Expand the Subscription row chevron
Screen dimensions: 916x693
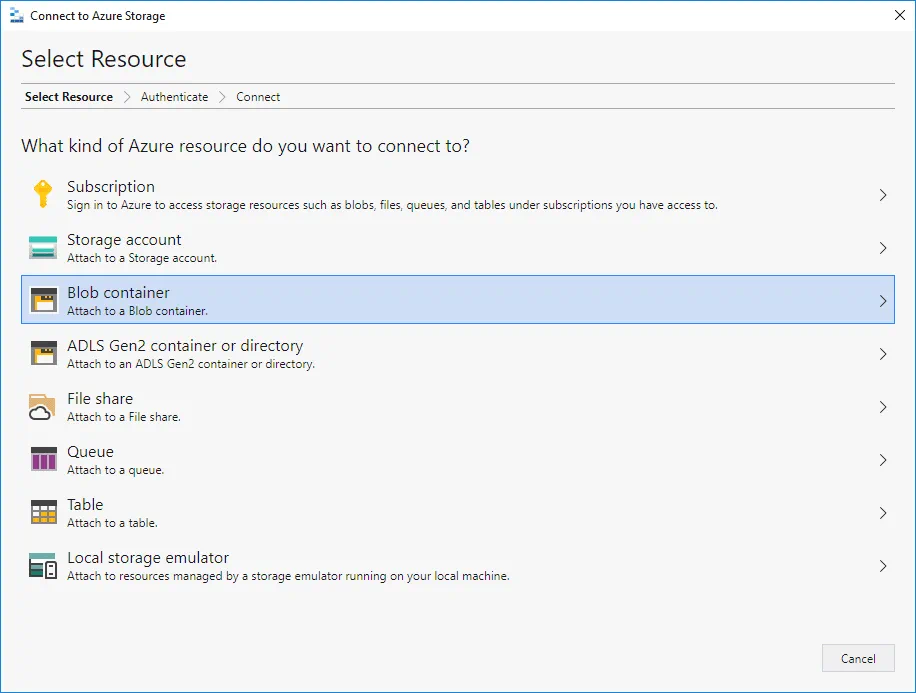882,195
